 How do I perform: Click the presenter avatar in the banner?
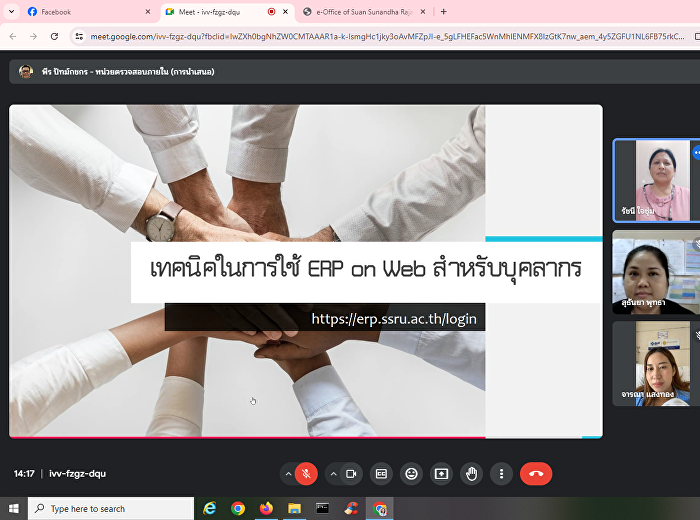[x=26, y=71]
